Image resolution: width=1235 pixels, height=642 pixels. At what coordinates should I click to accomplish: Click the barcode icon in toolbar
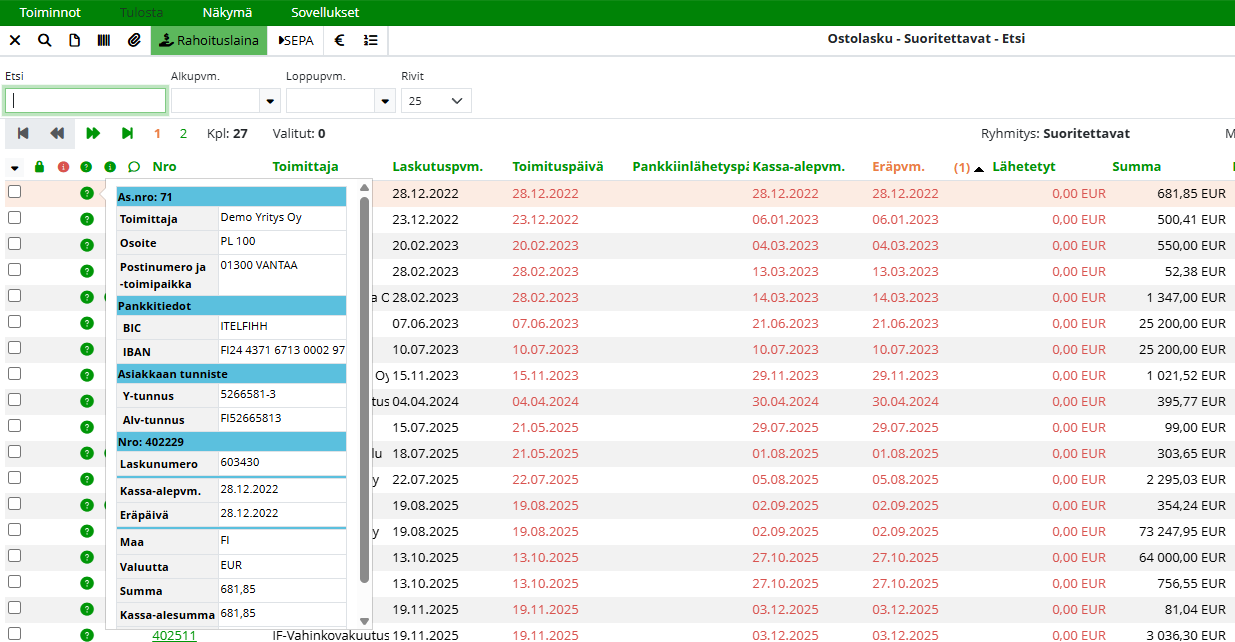pos(103,41)
